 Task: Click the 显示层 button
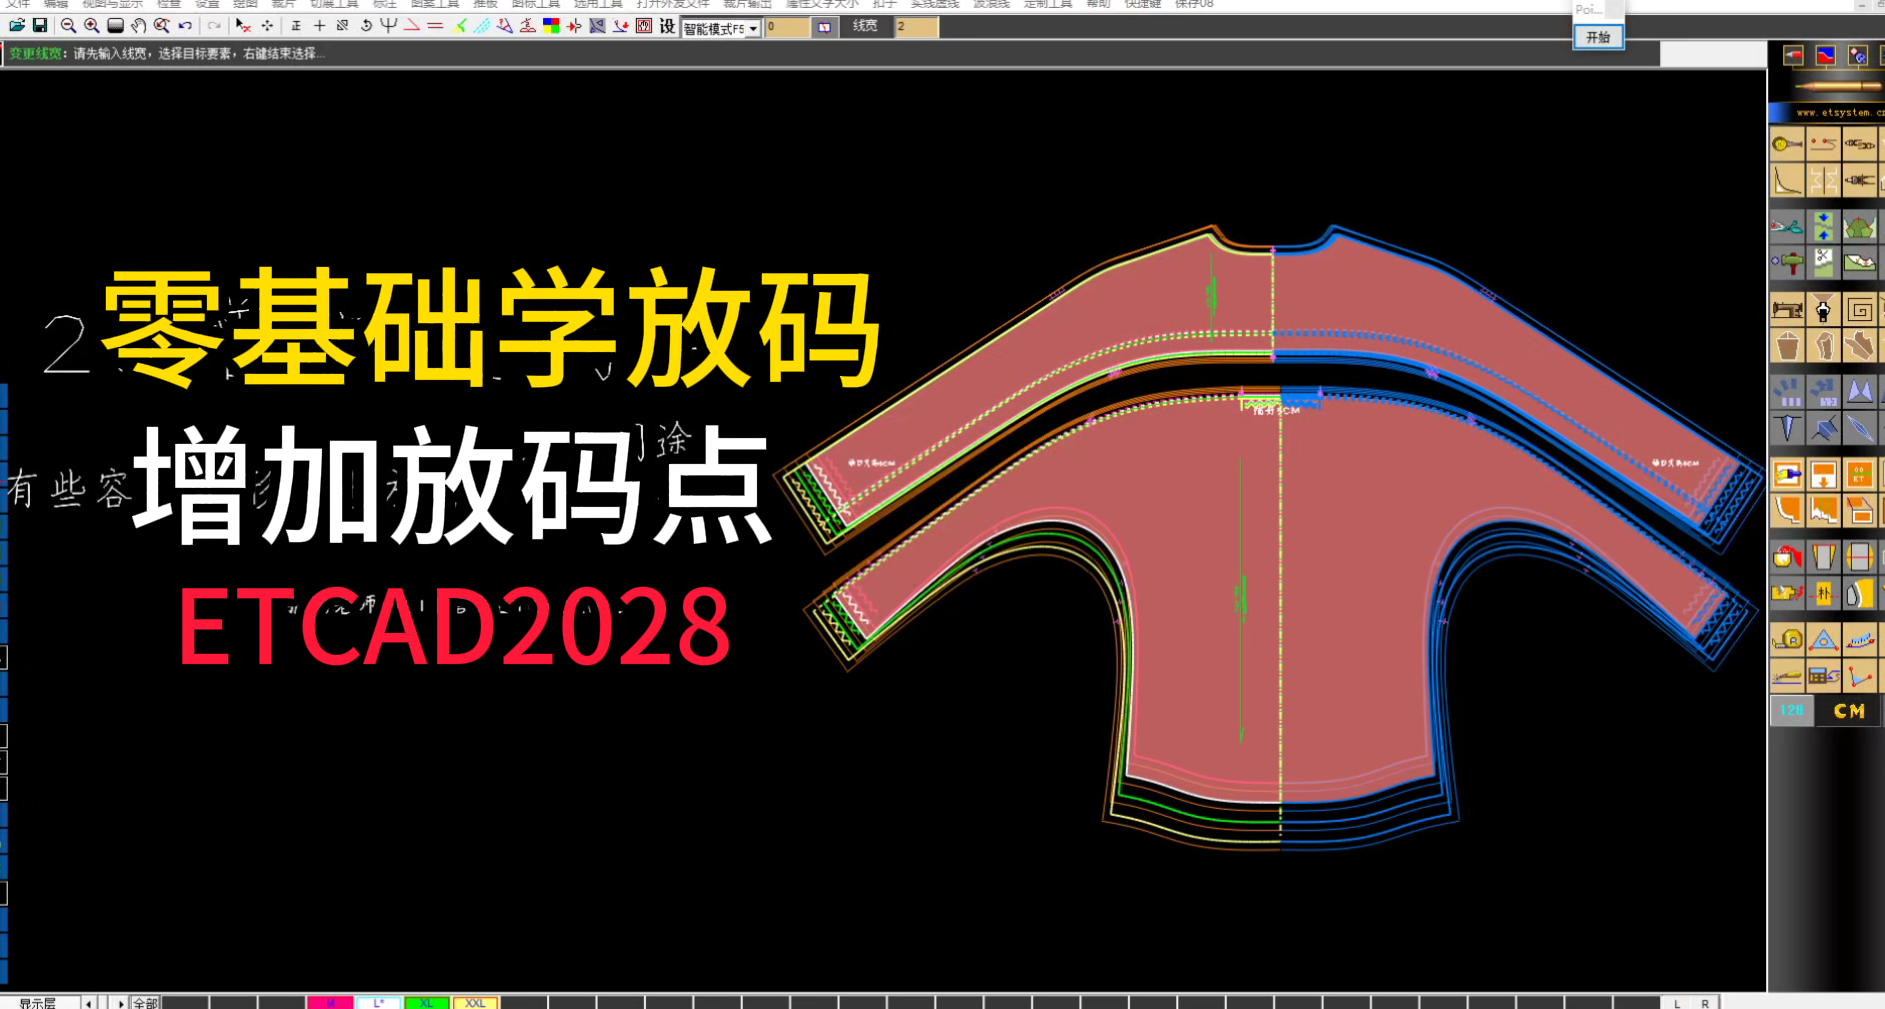point(38,1002)
